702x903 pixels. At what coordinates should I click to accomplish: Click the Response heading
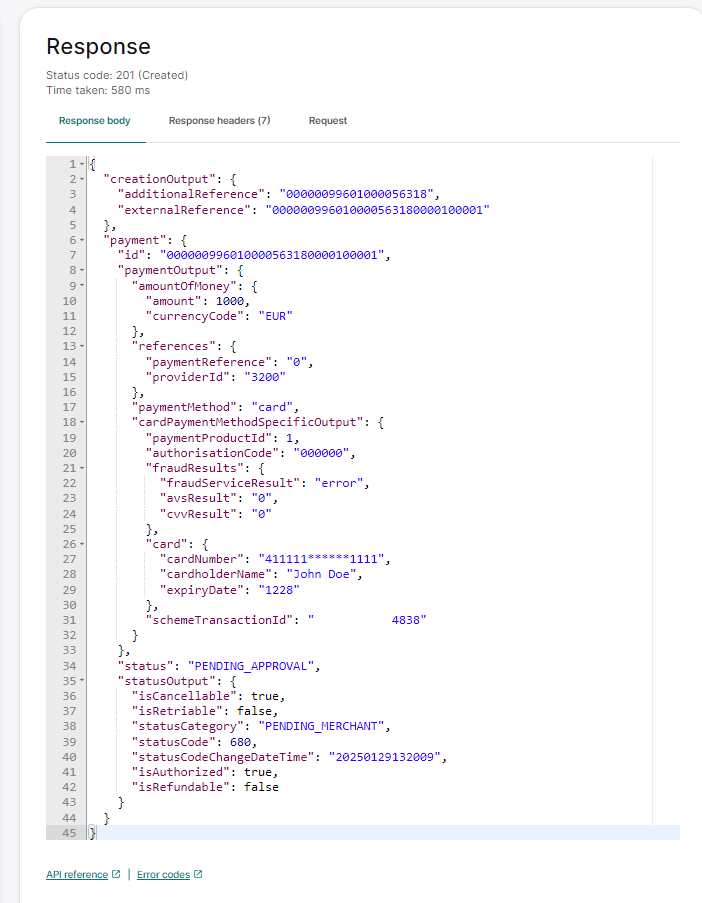(98, 47)
